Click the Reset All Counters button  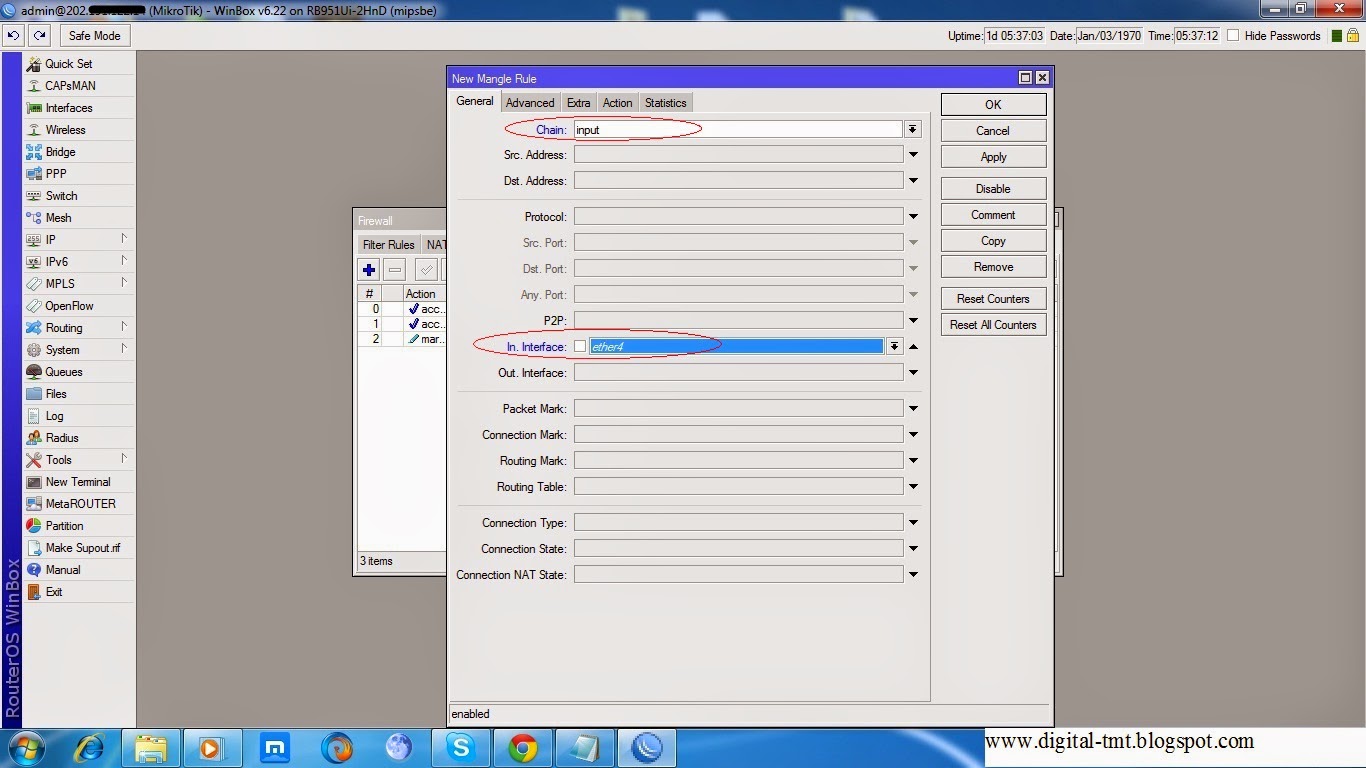(x=993, y=325)
